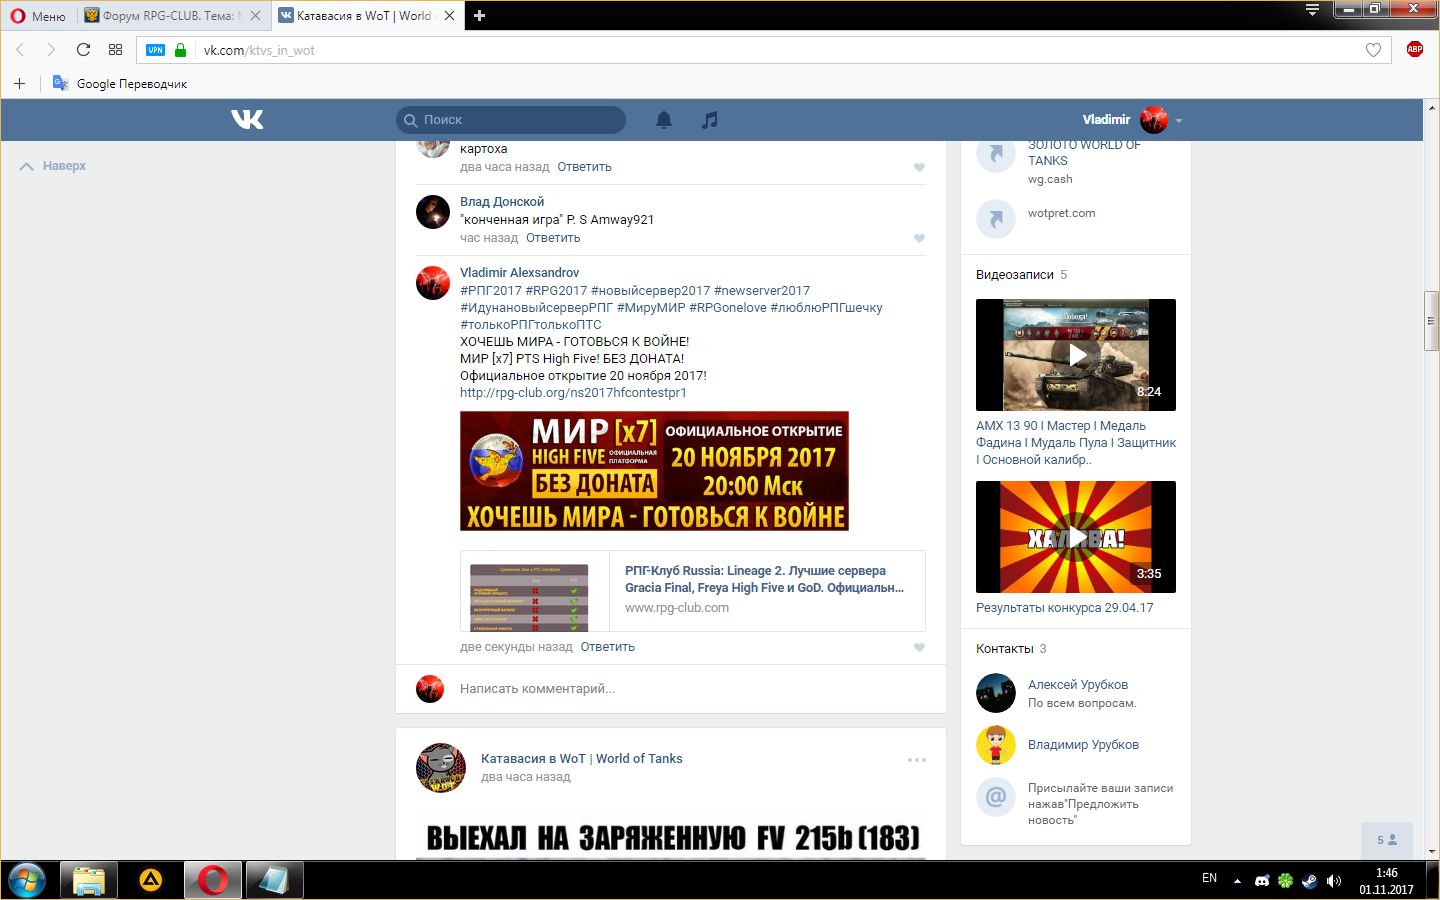Reply to Vladimir Alexandrov's comment
The width and height of the screenshot is (1440, 900).
(x=607, y=647)
